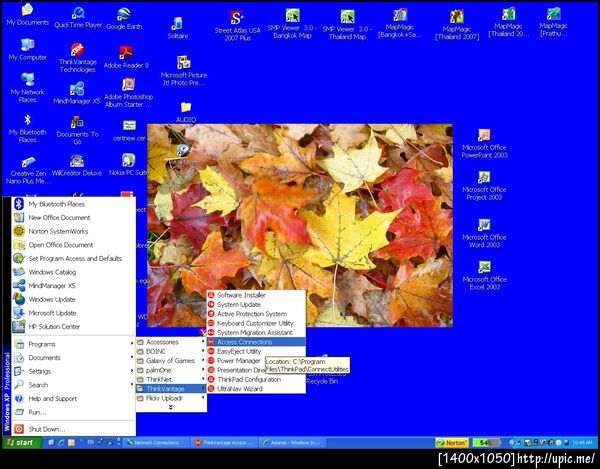
Task: Open Windows Catalog from Start menu
Action: point(74,272)
